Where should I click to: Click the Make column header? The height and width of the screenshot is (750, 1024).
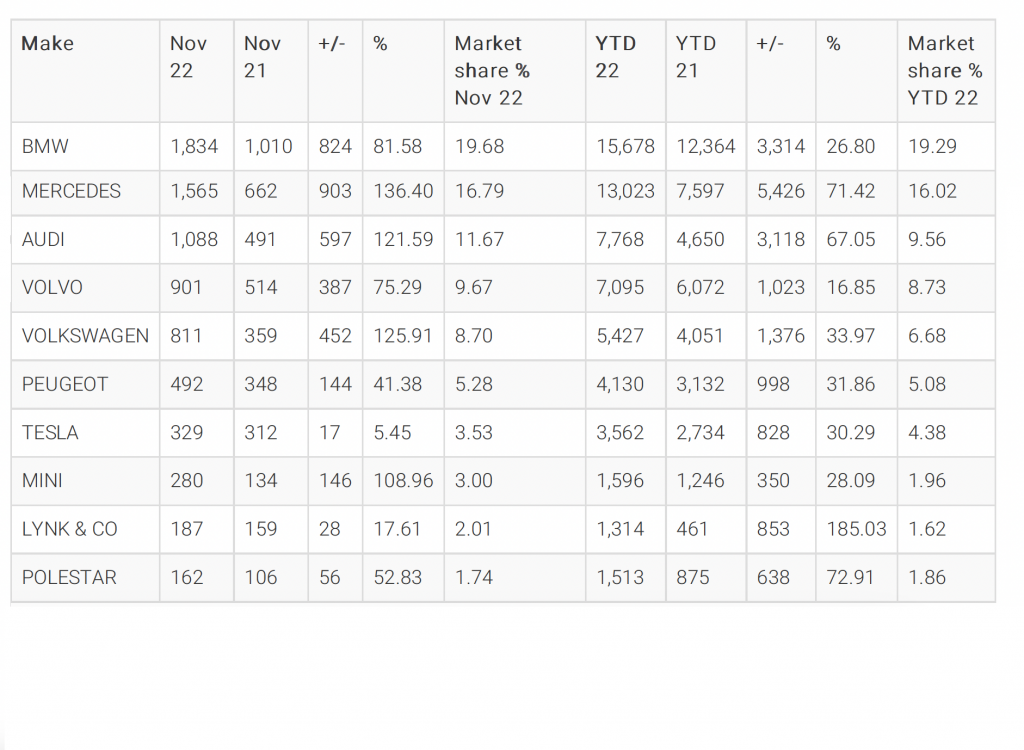48,44
